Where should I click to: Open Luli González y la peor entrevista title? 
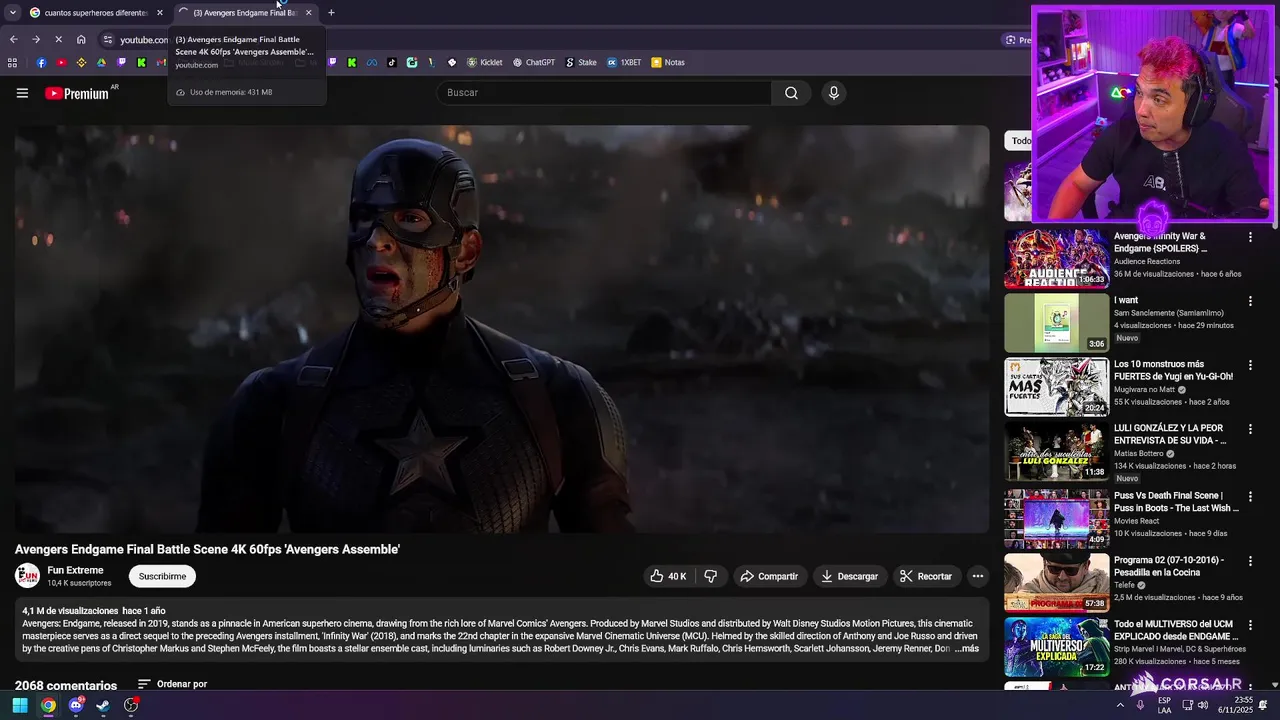click(x=1172, y=434)
